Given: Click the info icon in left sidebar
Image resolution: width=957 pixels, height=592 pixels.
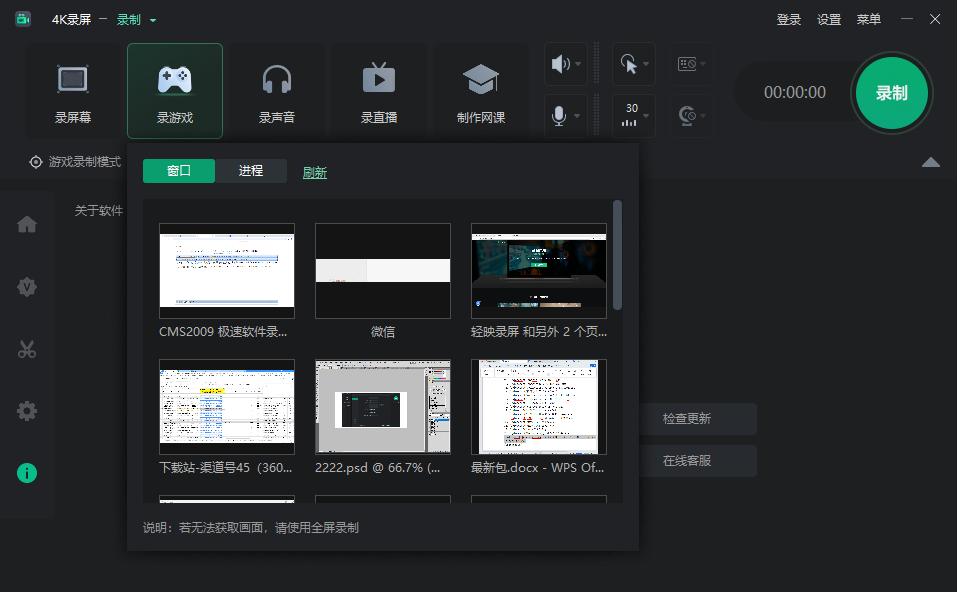Looking at the screenshot, I should coord(27,472).
